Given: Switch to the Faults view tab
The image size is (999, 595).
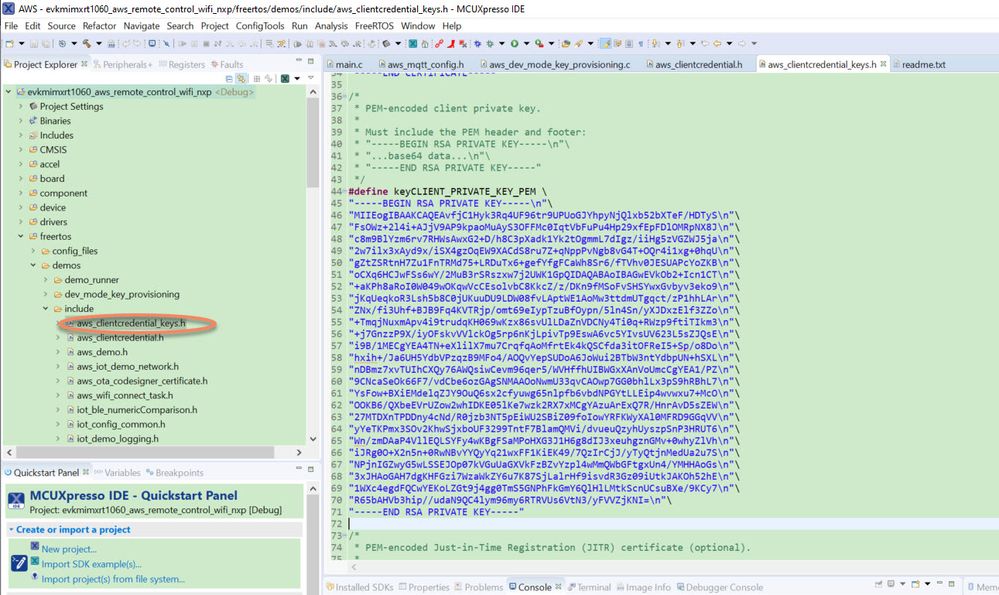Looking at the screenshot, I should point(227,64).
